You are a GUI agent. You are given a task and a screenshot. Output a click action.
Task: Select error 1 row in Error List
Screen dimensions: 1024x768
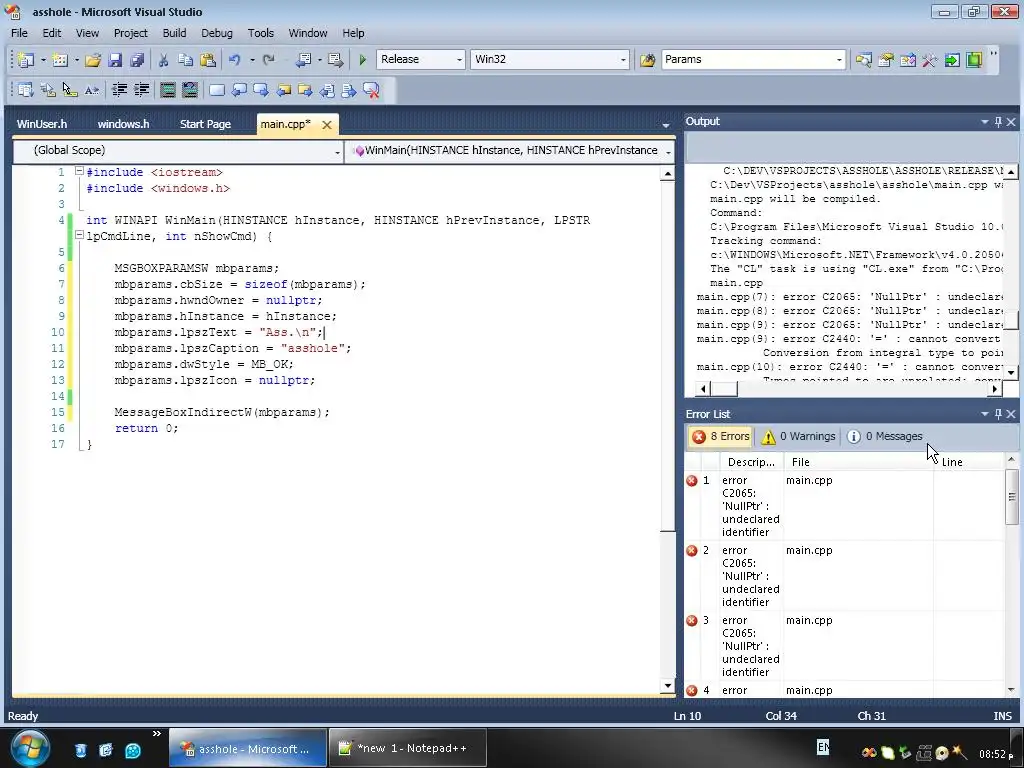[842, 506]
